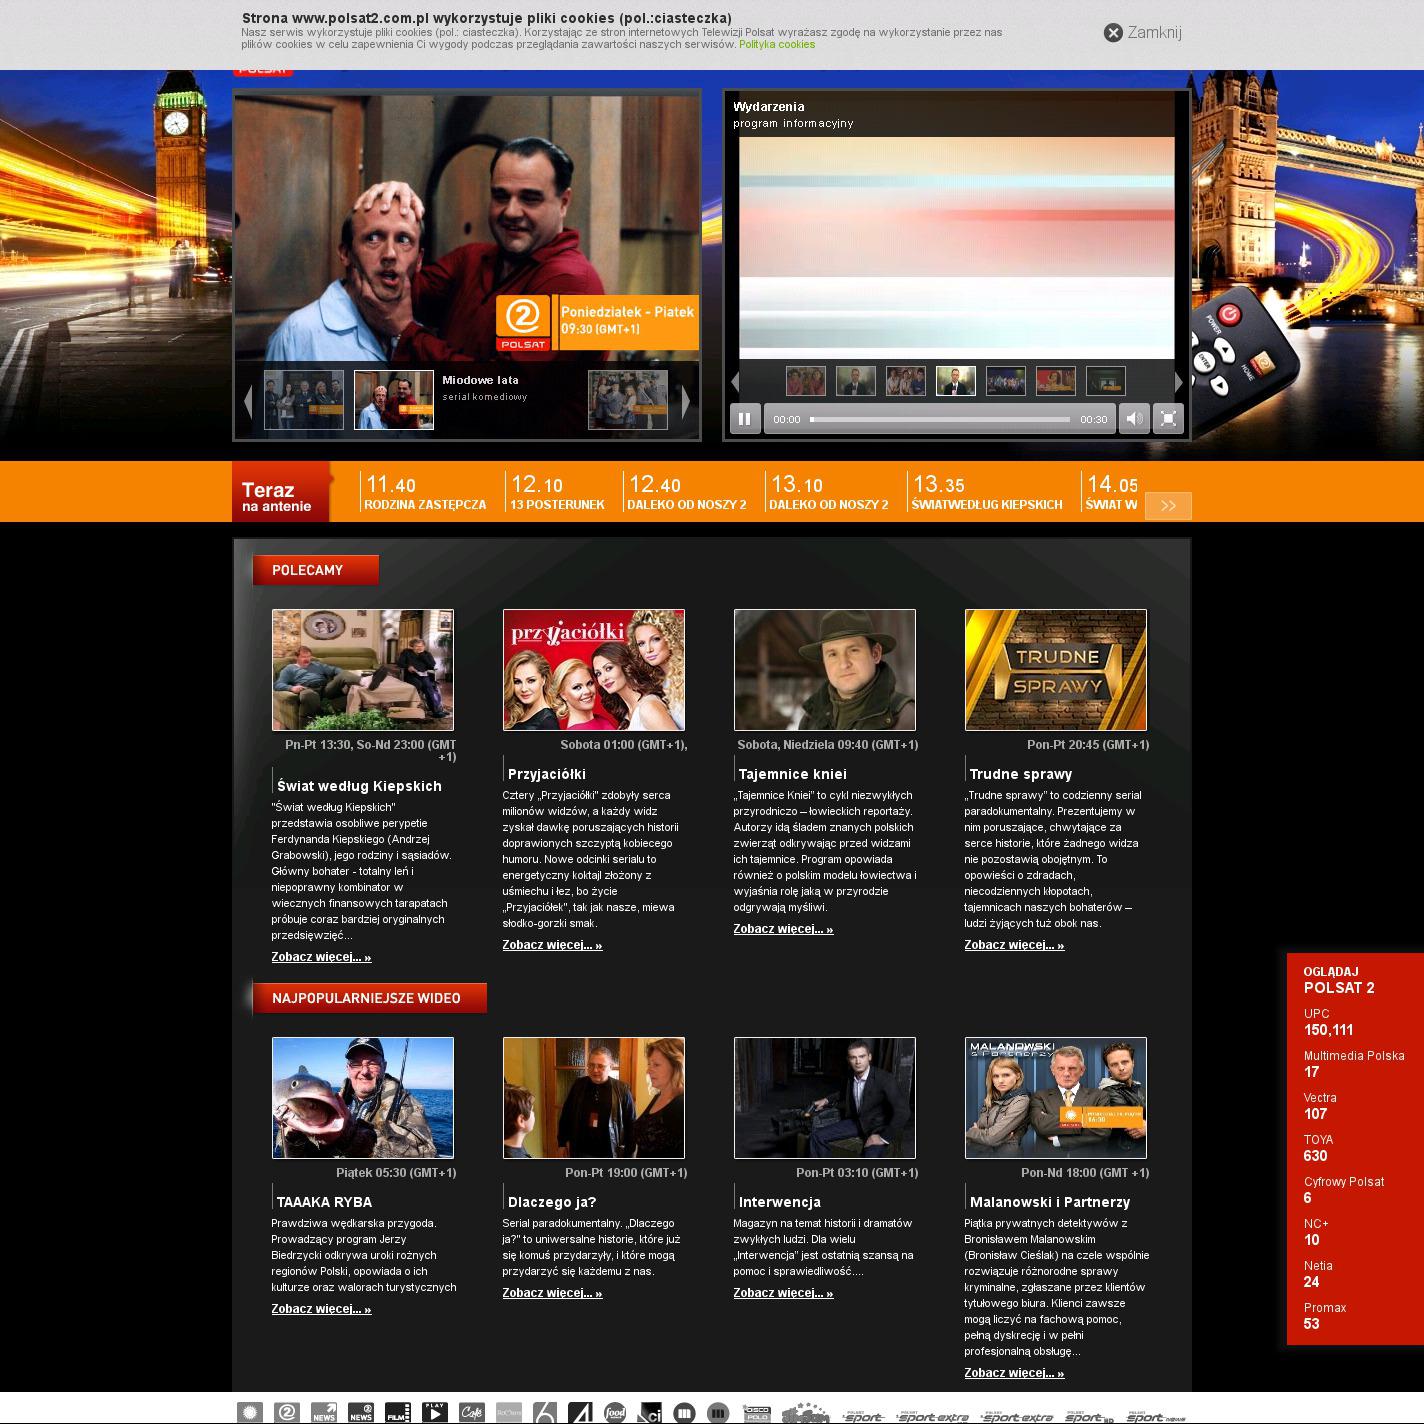1424x1424 pixels.
Task: Select 13.35 Świat według Kiepskich schedule entry
Action: click(986, 493)
